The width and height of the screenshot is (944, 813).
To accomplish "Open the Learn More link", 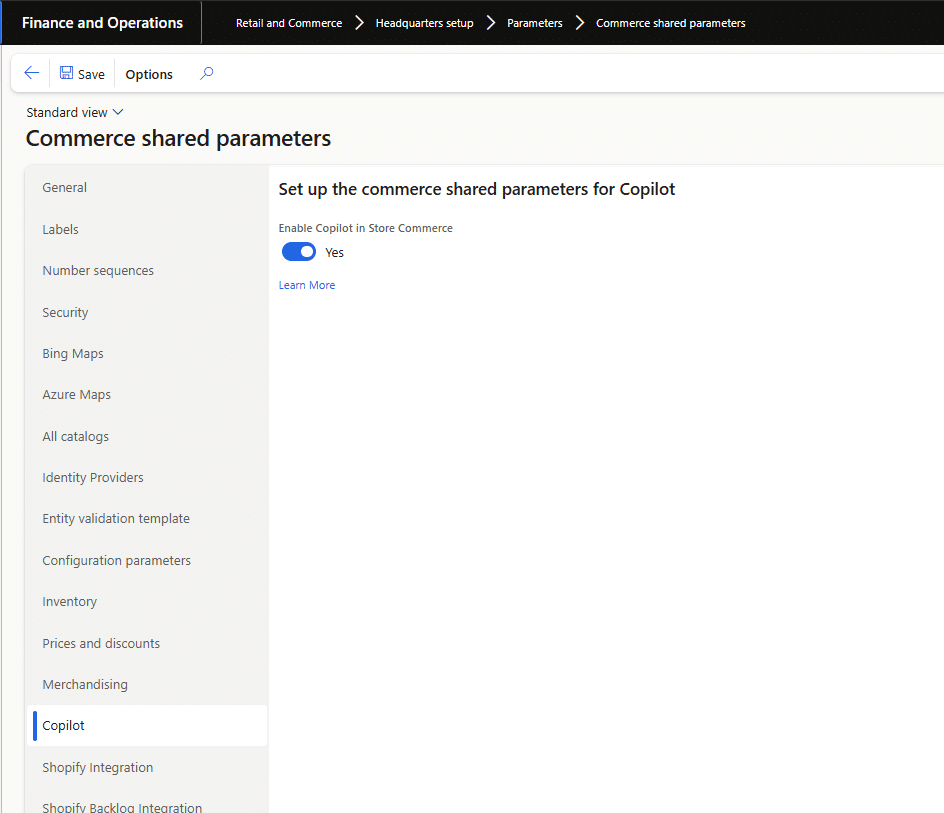I will pos(307,285).
